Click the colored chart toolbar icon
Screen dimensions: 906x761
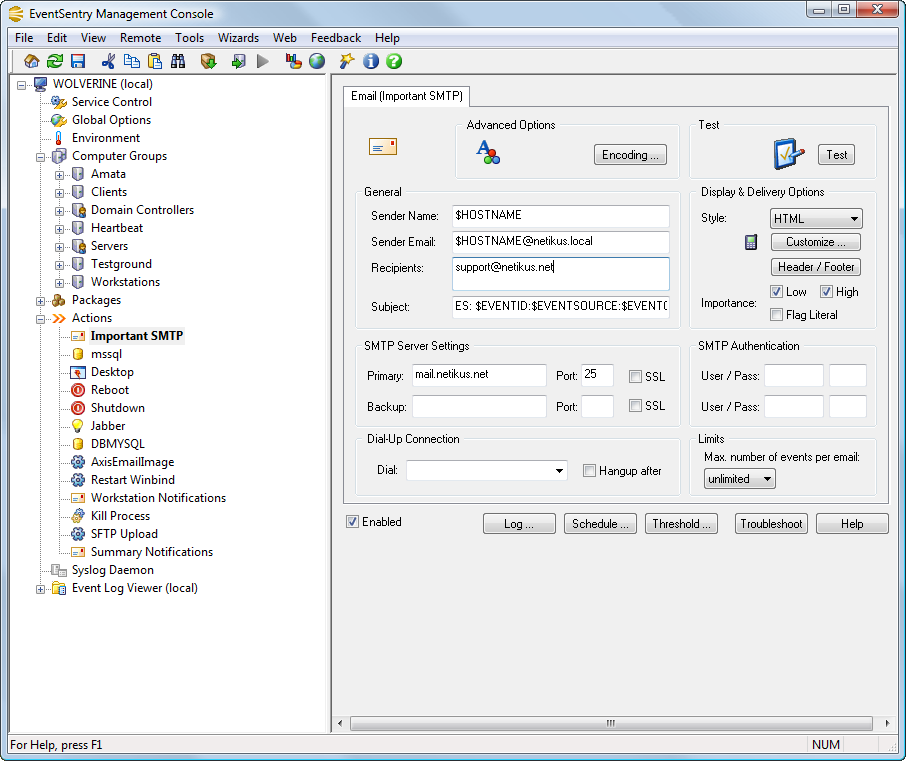pos(294,61)
